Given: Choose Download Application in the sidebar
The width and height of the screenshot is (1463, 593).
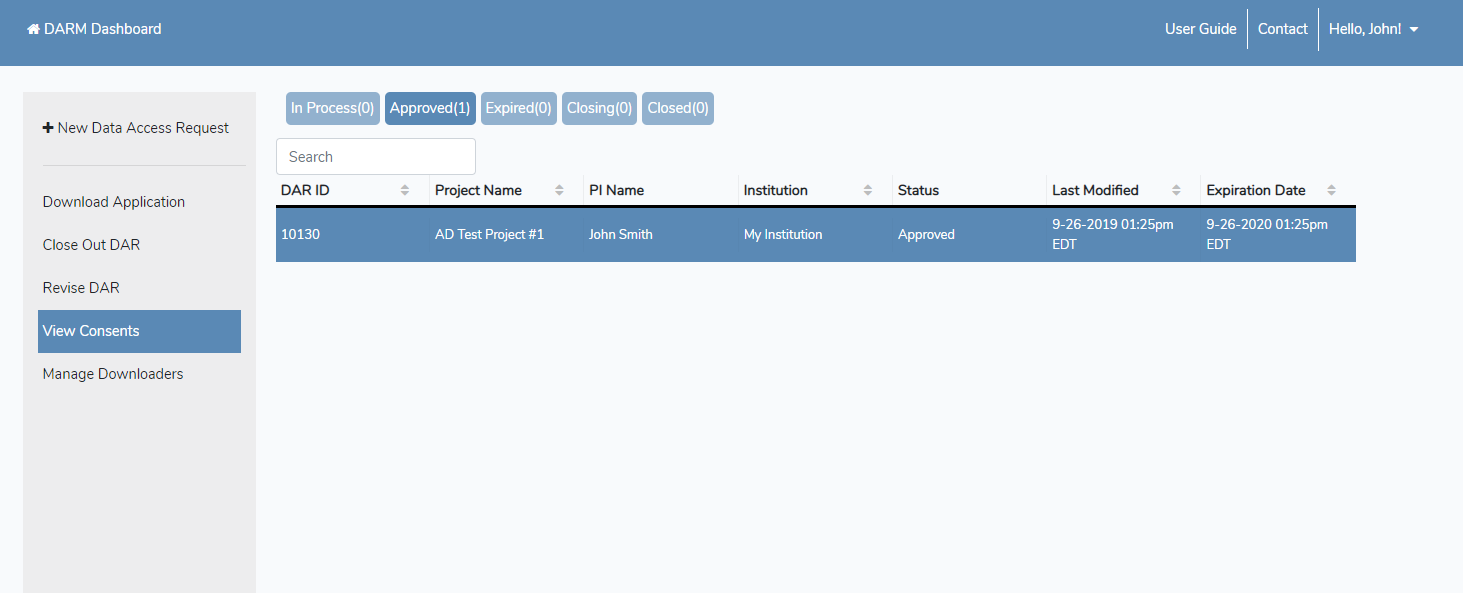Looking at the screenshot, I should (114, 202).
